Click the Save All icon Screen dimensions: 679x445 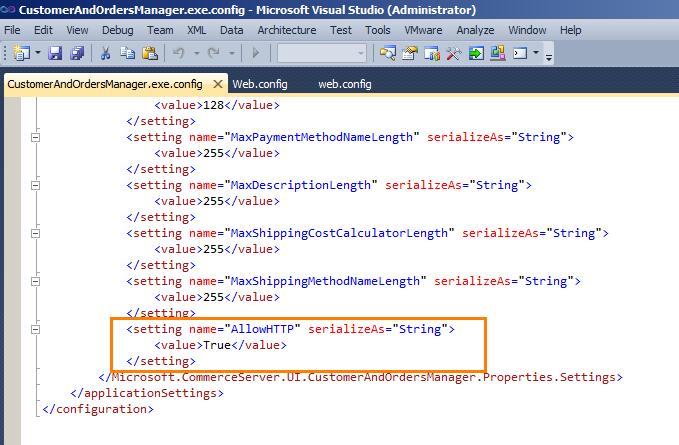78,53
